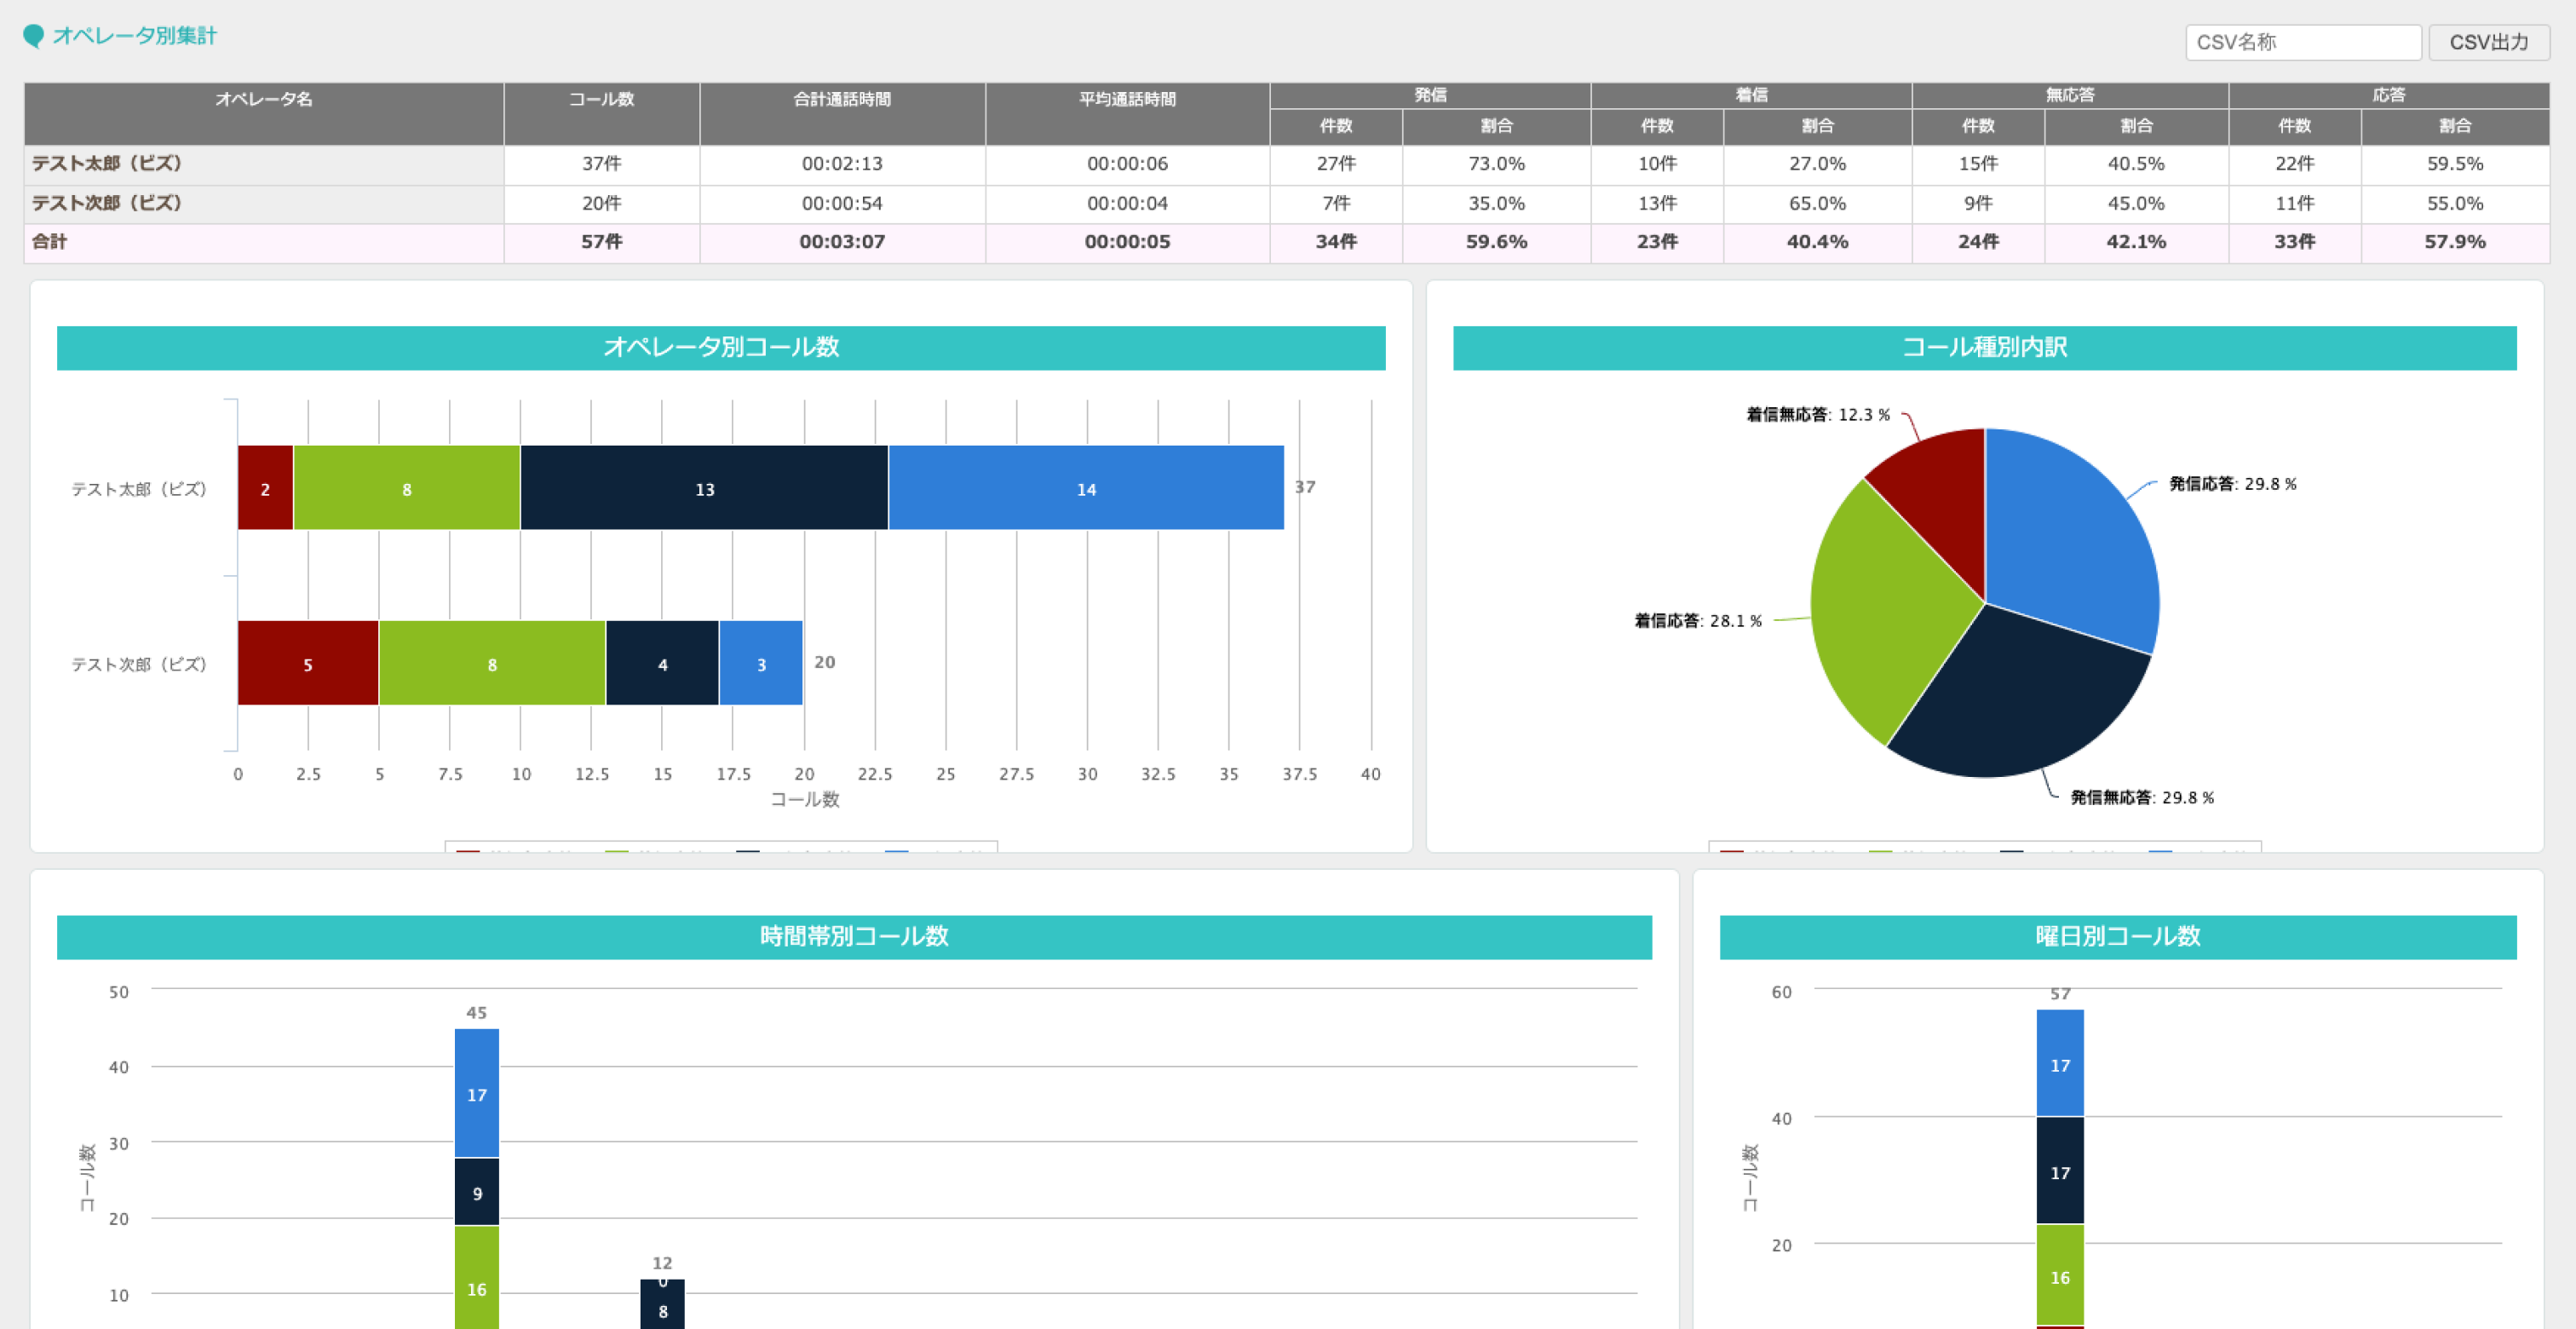The height and width of the screenshot is (1329, 2576).
Task: Click the red segment 2 in テスト太郎 bar
Action: click(x=265, y=488)
